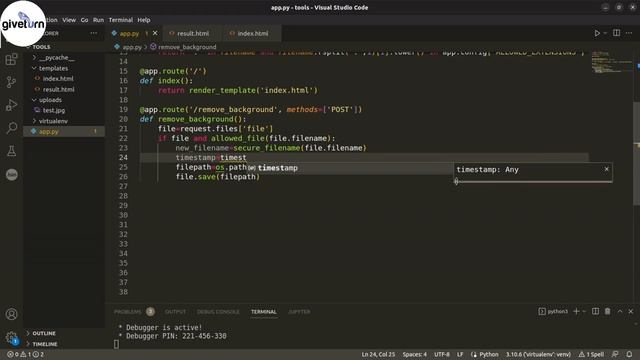The width and height of the screenshot is (640, 360).
Task: Open Explorer views ellipsis menu
Action: [94, 33]
